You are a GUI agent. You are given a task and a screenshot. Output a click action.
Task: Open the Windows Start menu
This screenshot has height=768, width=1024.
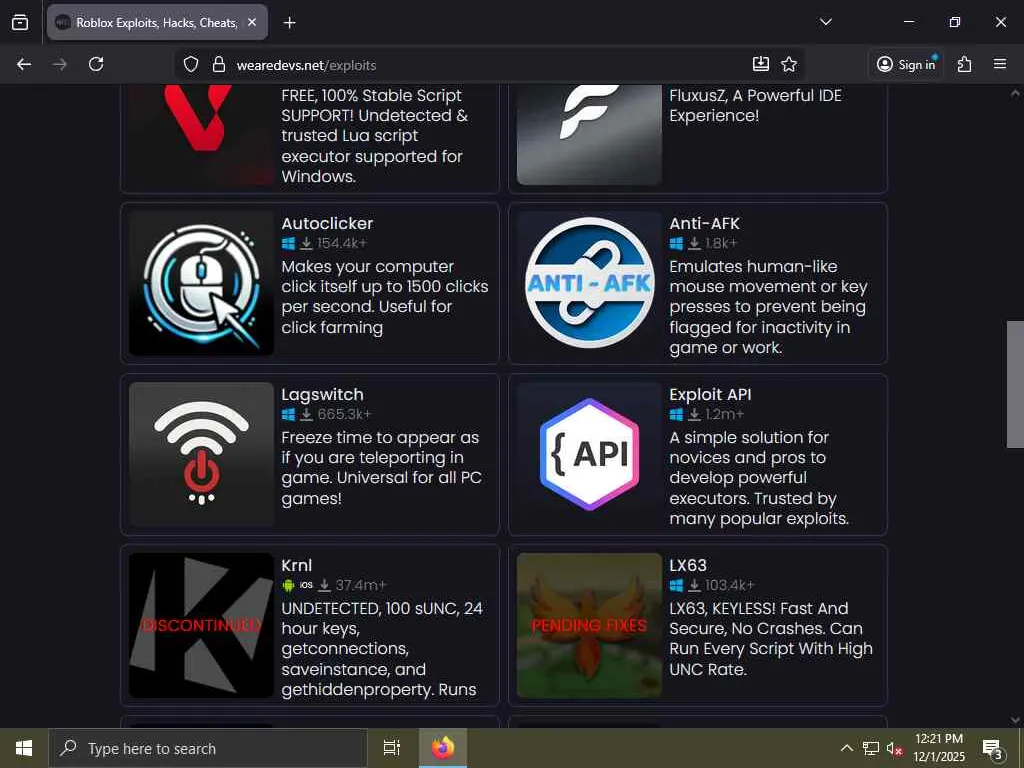[24, 748]
